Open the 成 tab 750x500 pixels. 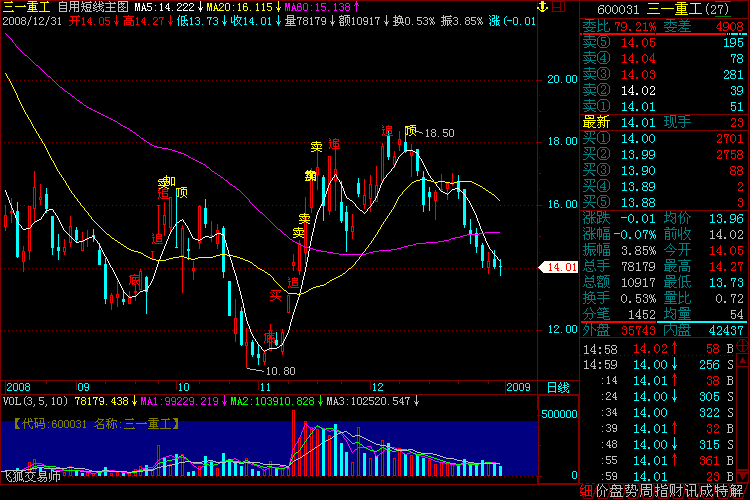(x=705, y=491)
